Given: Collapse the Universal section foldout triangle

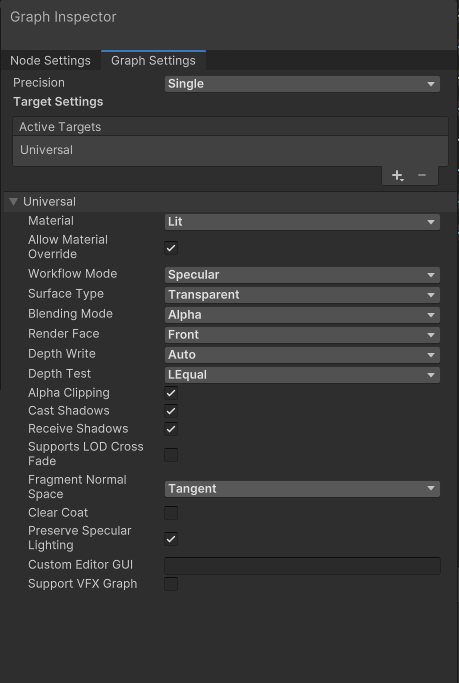Looking at the screenshot, I should (x=14, y=202).
